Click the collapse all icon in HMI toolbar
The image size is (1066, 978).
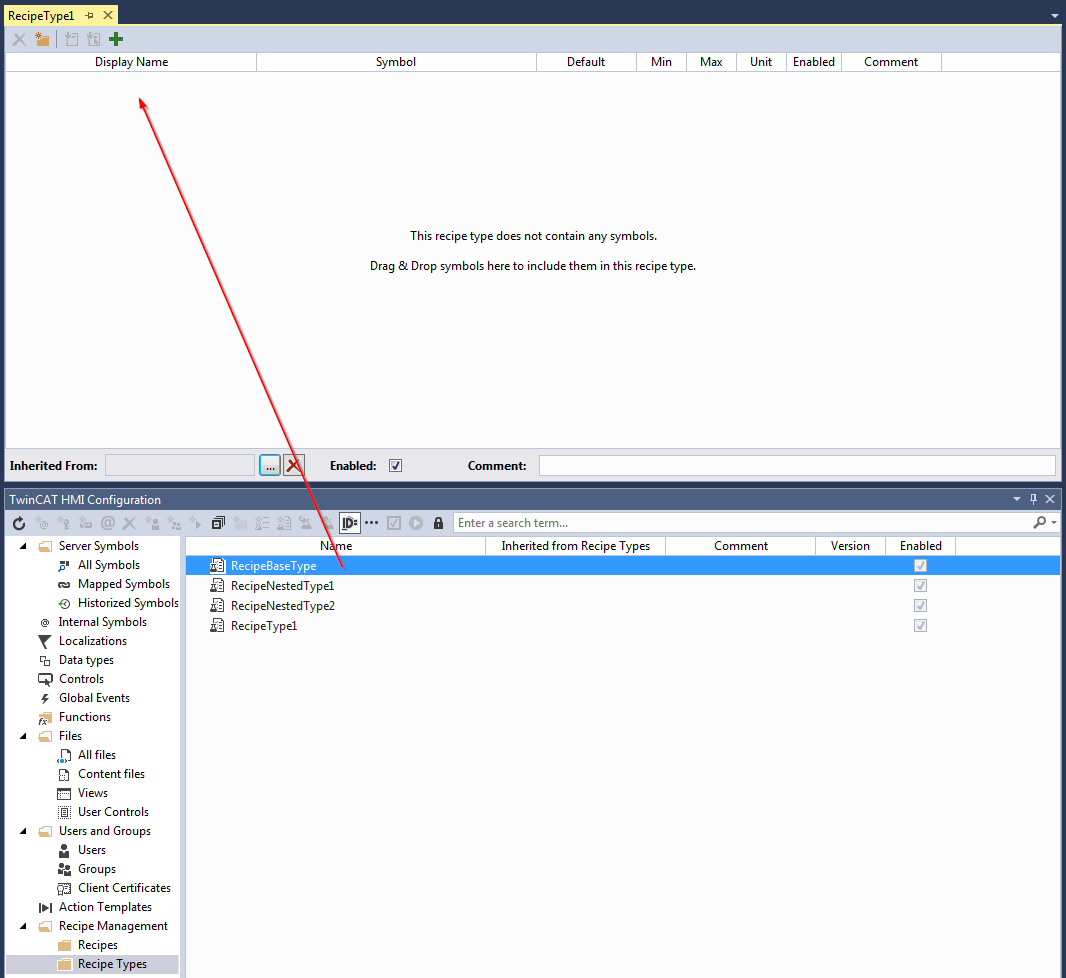coord(218,523)
